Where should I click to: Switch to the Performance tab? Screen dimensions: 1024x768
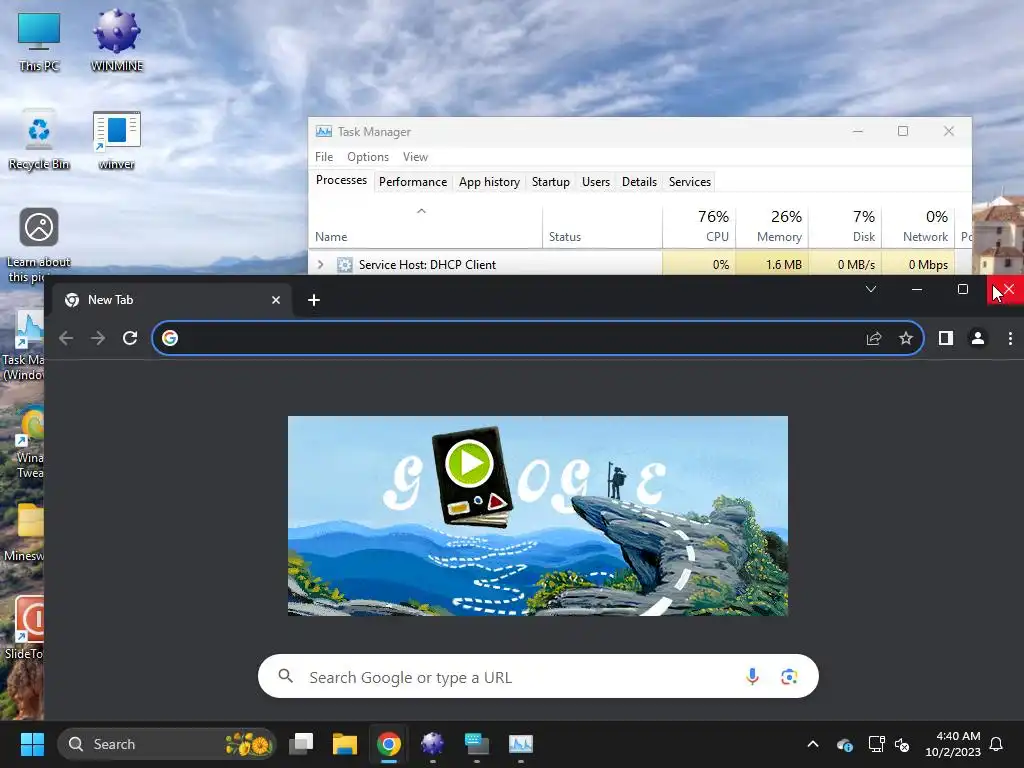click(413, 182)
